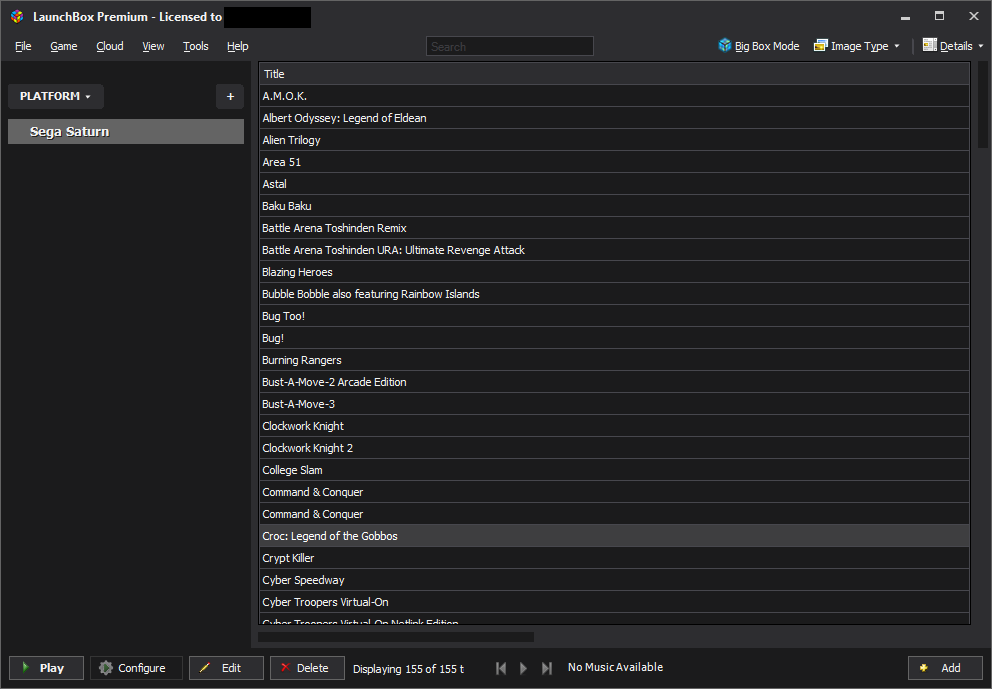This screenshot has height=689, width=992.
Task: Select Bug Too! row
Action: (x=614, y=316)
